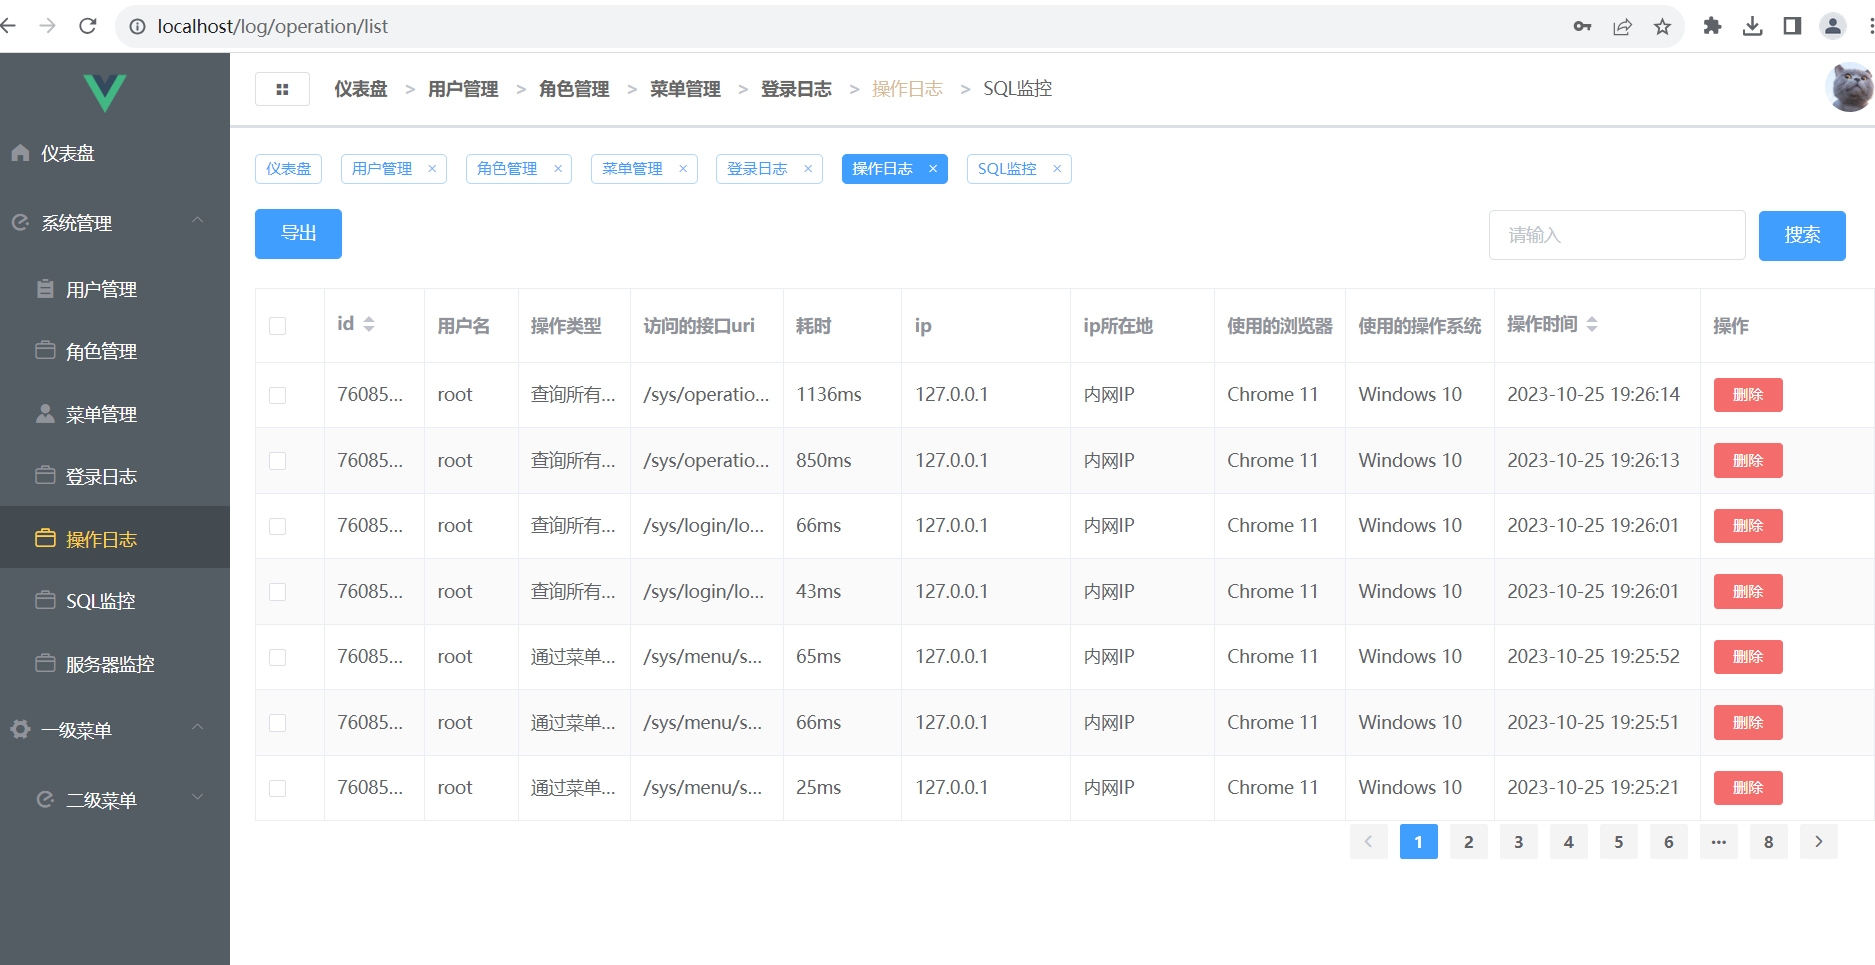
Task: Collapse the 一级菜单 submenu
Action: 115,730
